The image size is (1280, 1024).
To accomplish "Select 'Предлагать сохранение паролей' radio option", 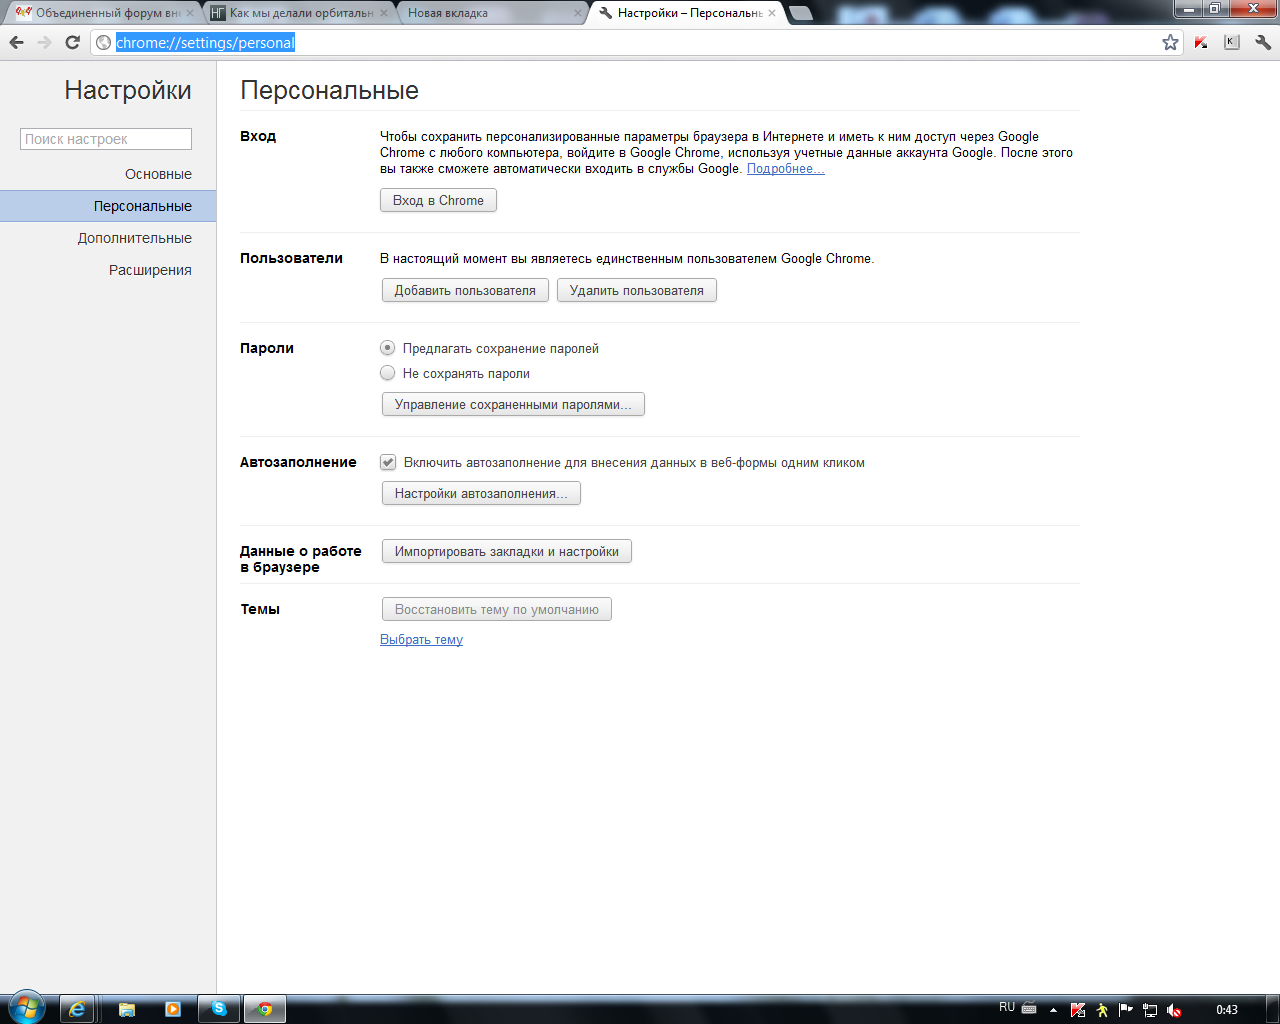I will (388, 348).
